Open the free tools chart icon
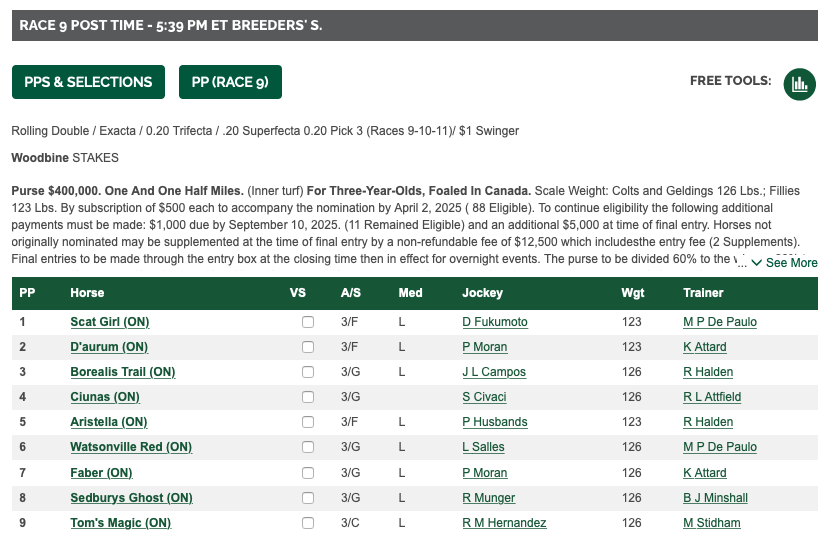The width and height of the screenshot is (832, 549). pyautogui.click(x=799, y=84)
